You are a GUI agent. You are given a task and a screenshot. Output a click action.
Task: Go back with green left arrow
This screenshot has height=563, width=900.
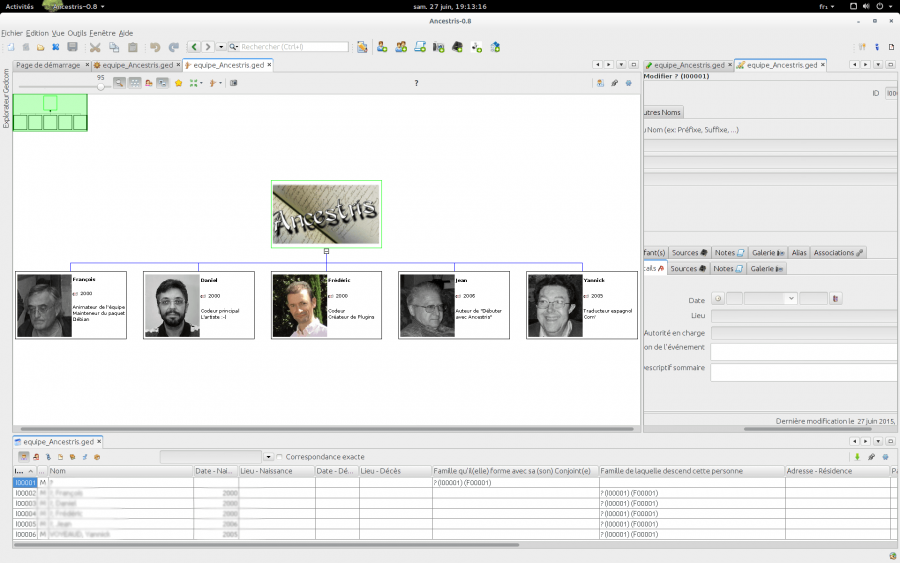point(194,47)
